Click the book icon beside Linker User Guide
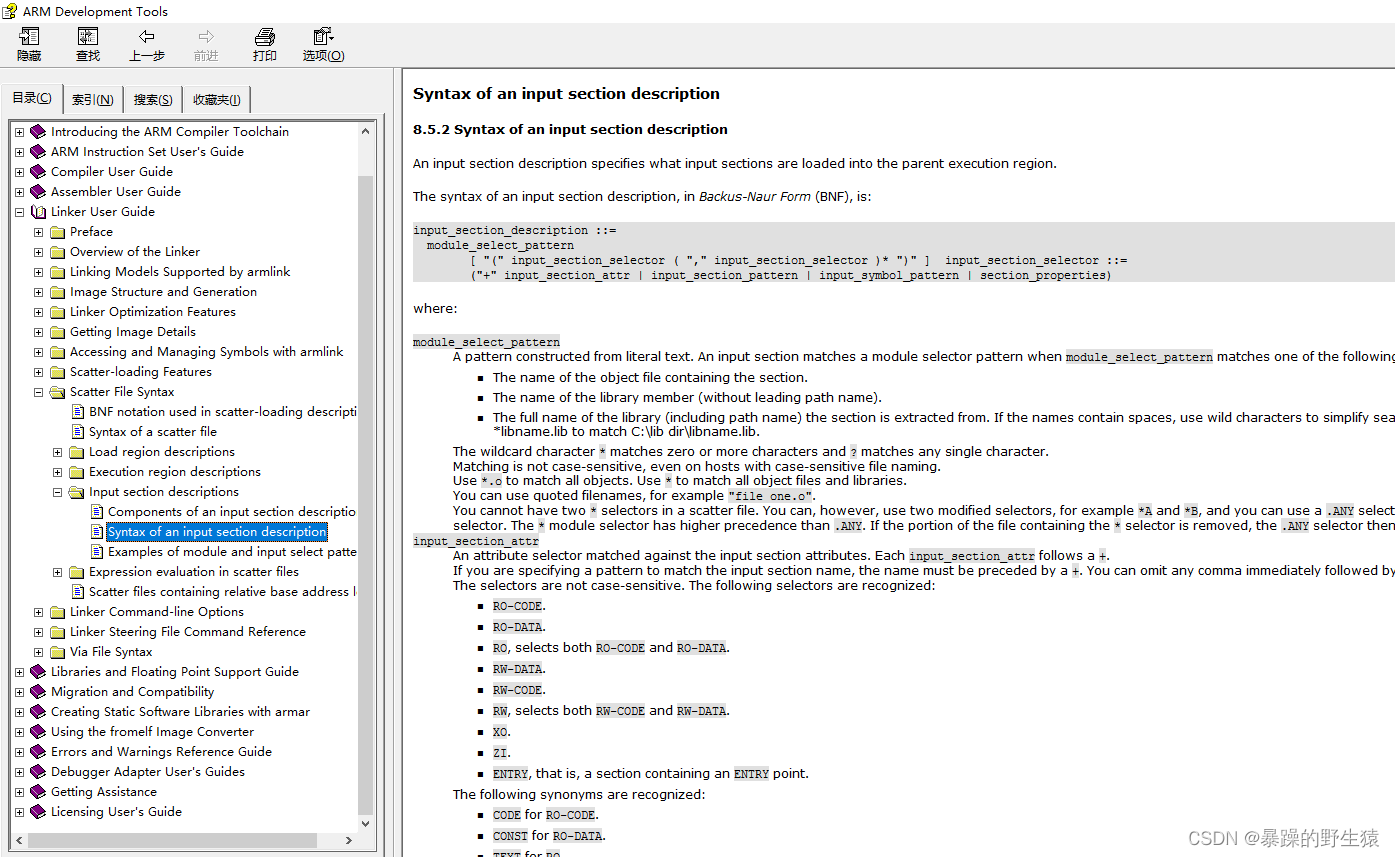Viewport: 1395px width, 857px height. pos(40,211)
